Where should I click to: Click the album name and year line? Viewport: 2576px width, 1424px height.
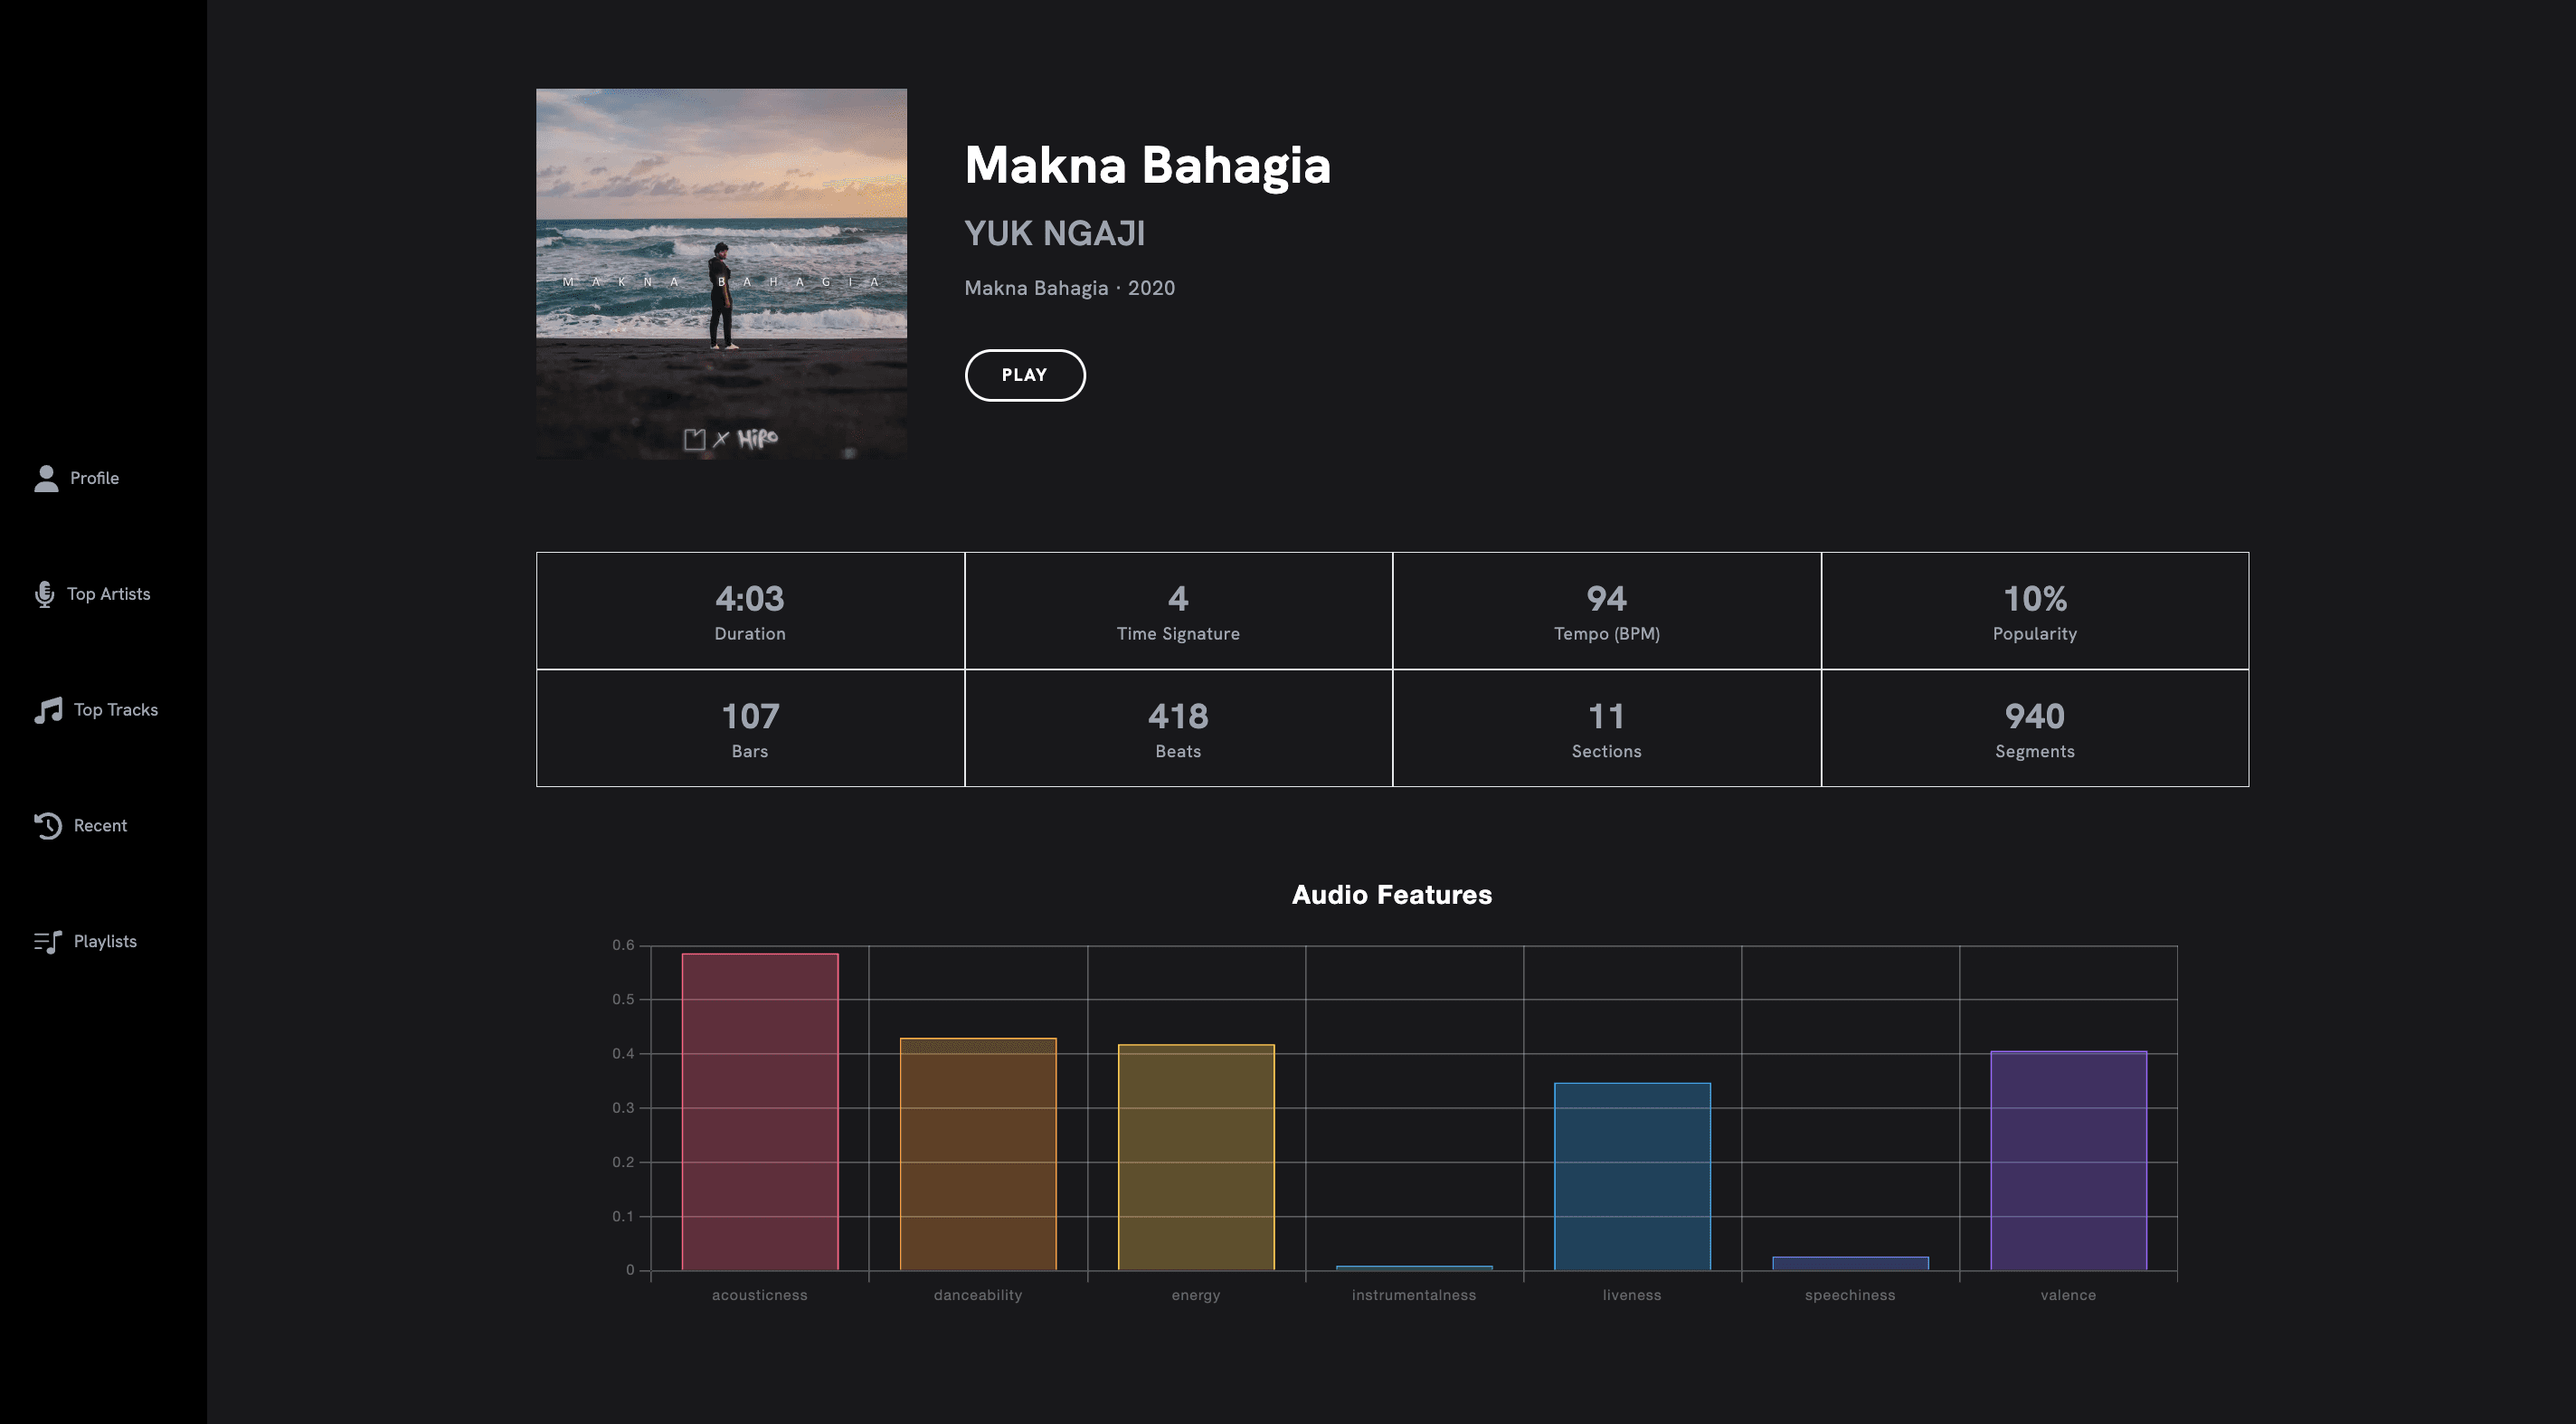(x=1069, y=288)
